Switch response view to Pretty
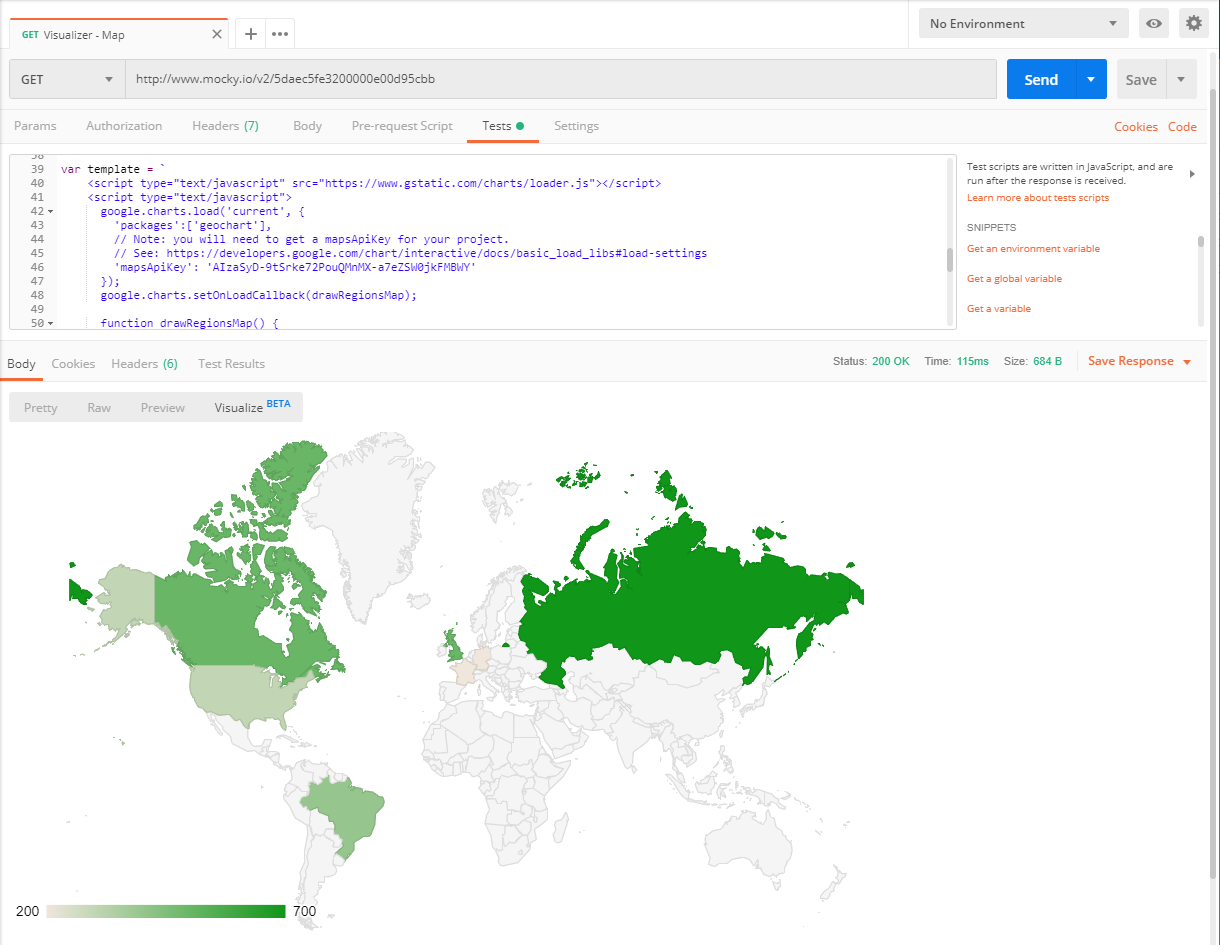Image resolution: width=1220 pixels, height=945 pixels. click(41, 408)
